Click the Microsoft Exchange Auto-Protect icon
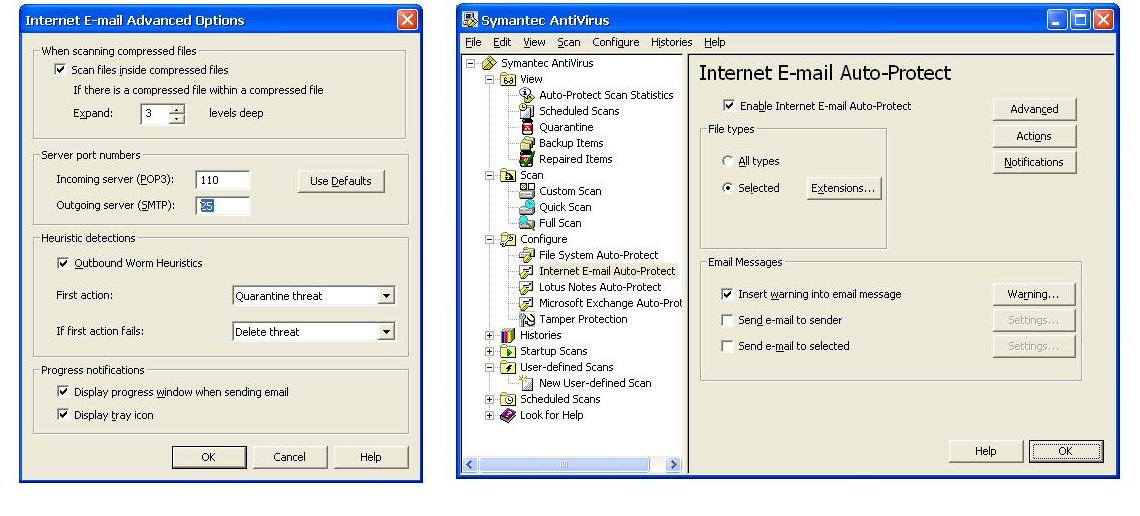 (527, 303)
